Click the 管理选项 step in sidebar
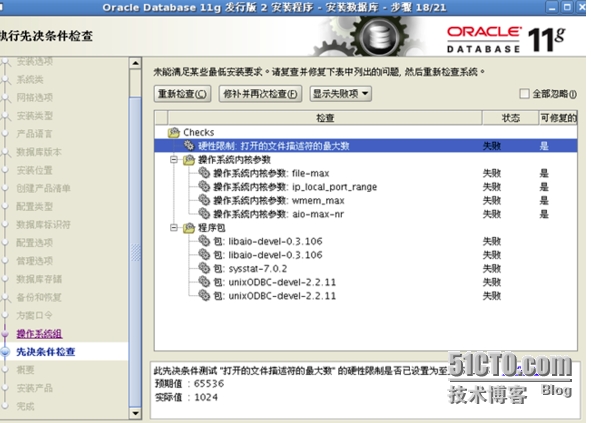The width and height of the screenshot is (591, 423). click(x=34, y=261)
